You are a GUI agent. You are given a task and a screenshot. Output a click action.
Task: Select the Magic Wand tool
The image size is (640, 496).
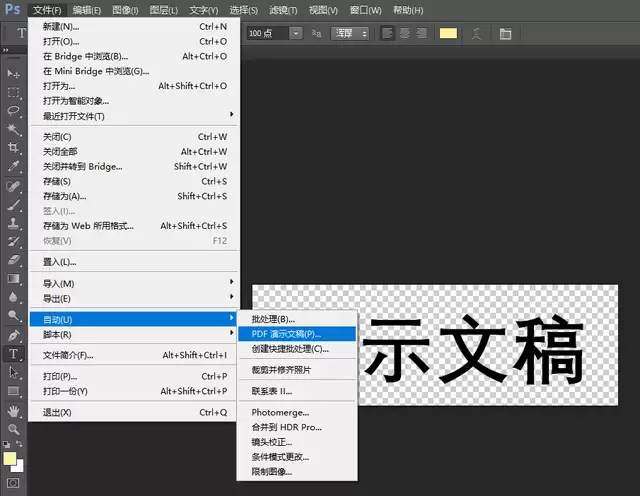(x=14, y=130)
